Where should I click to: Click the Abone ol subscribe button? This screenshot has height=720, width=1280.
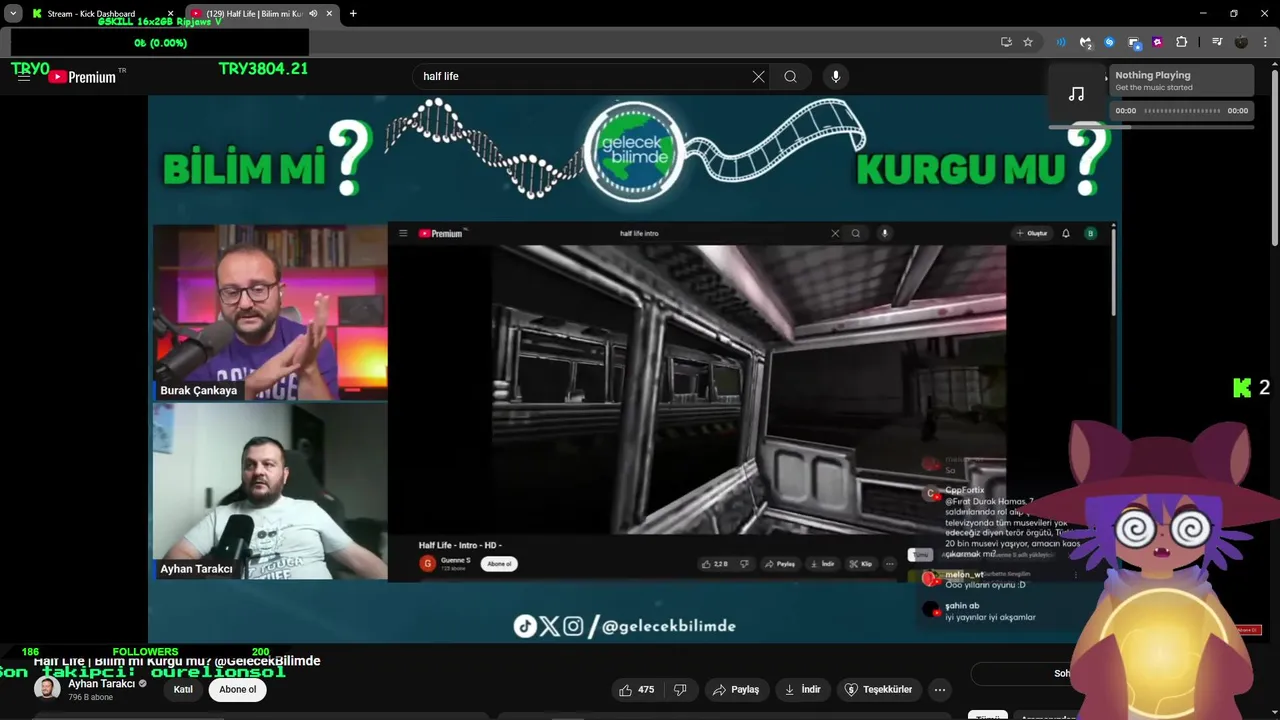pyautogui.click(x=238, y=689)
